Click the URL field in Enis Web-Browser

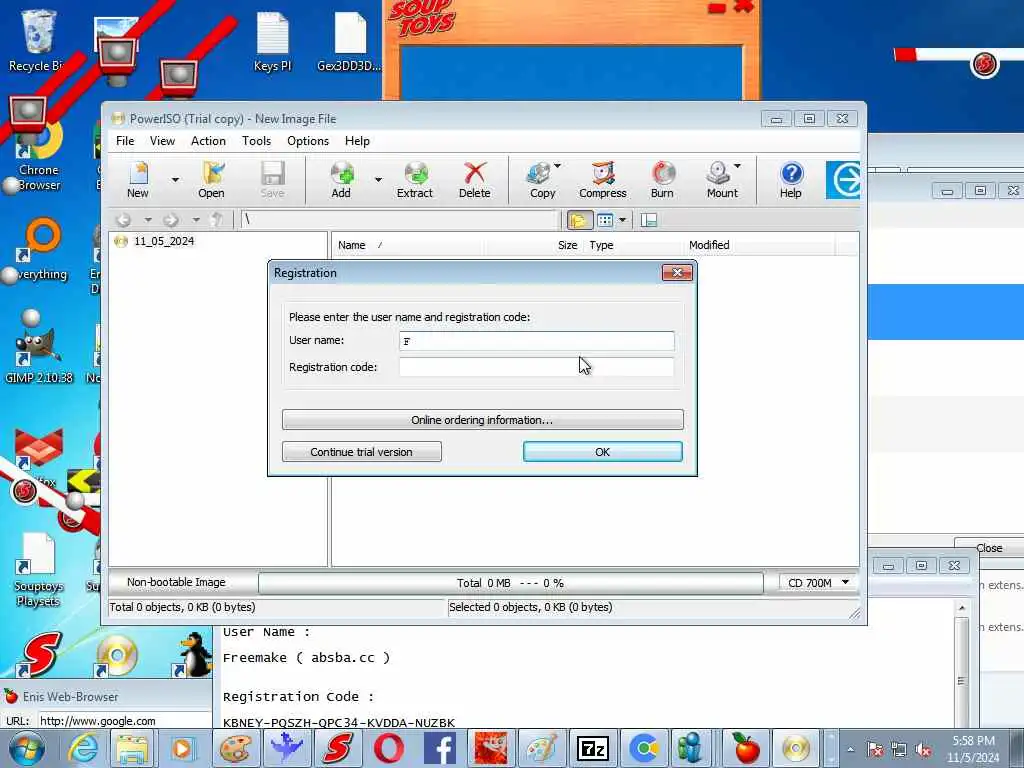pos(124,721)
